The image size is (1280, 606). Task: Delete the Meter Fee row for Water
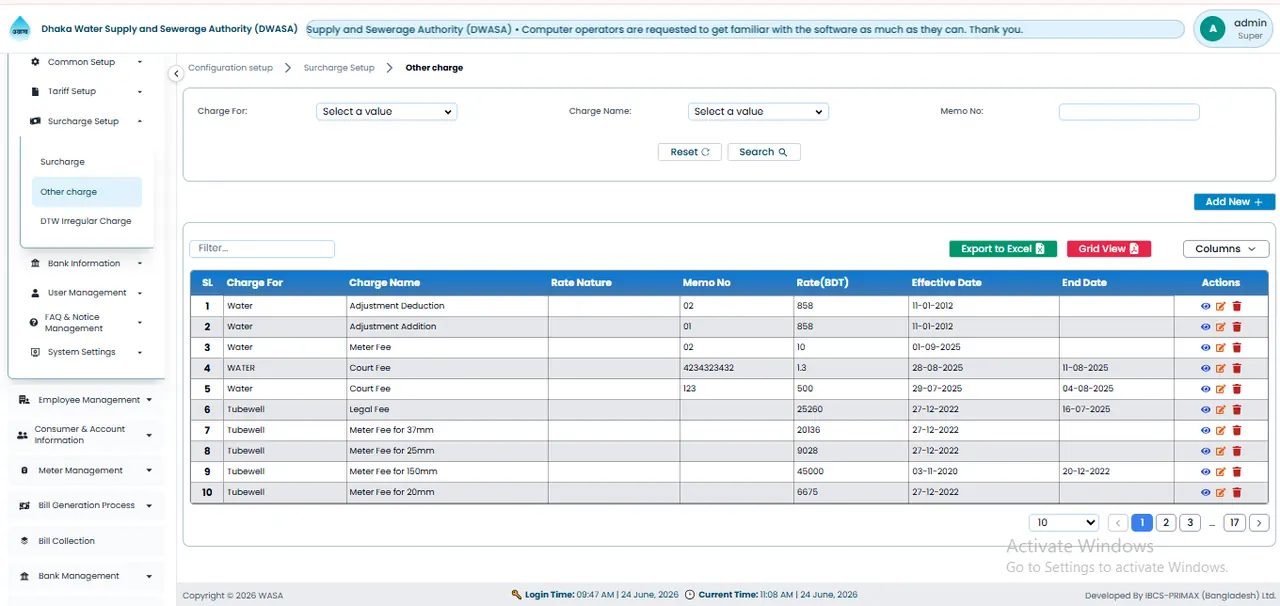[1237, 347]
